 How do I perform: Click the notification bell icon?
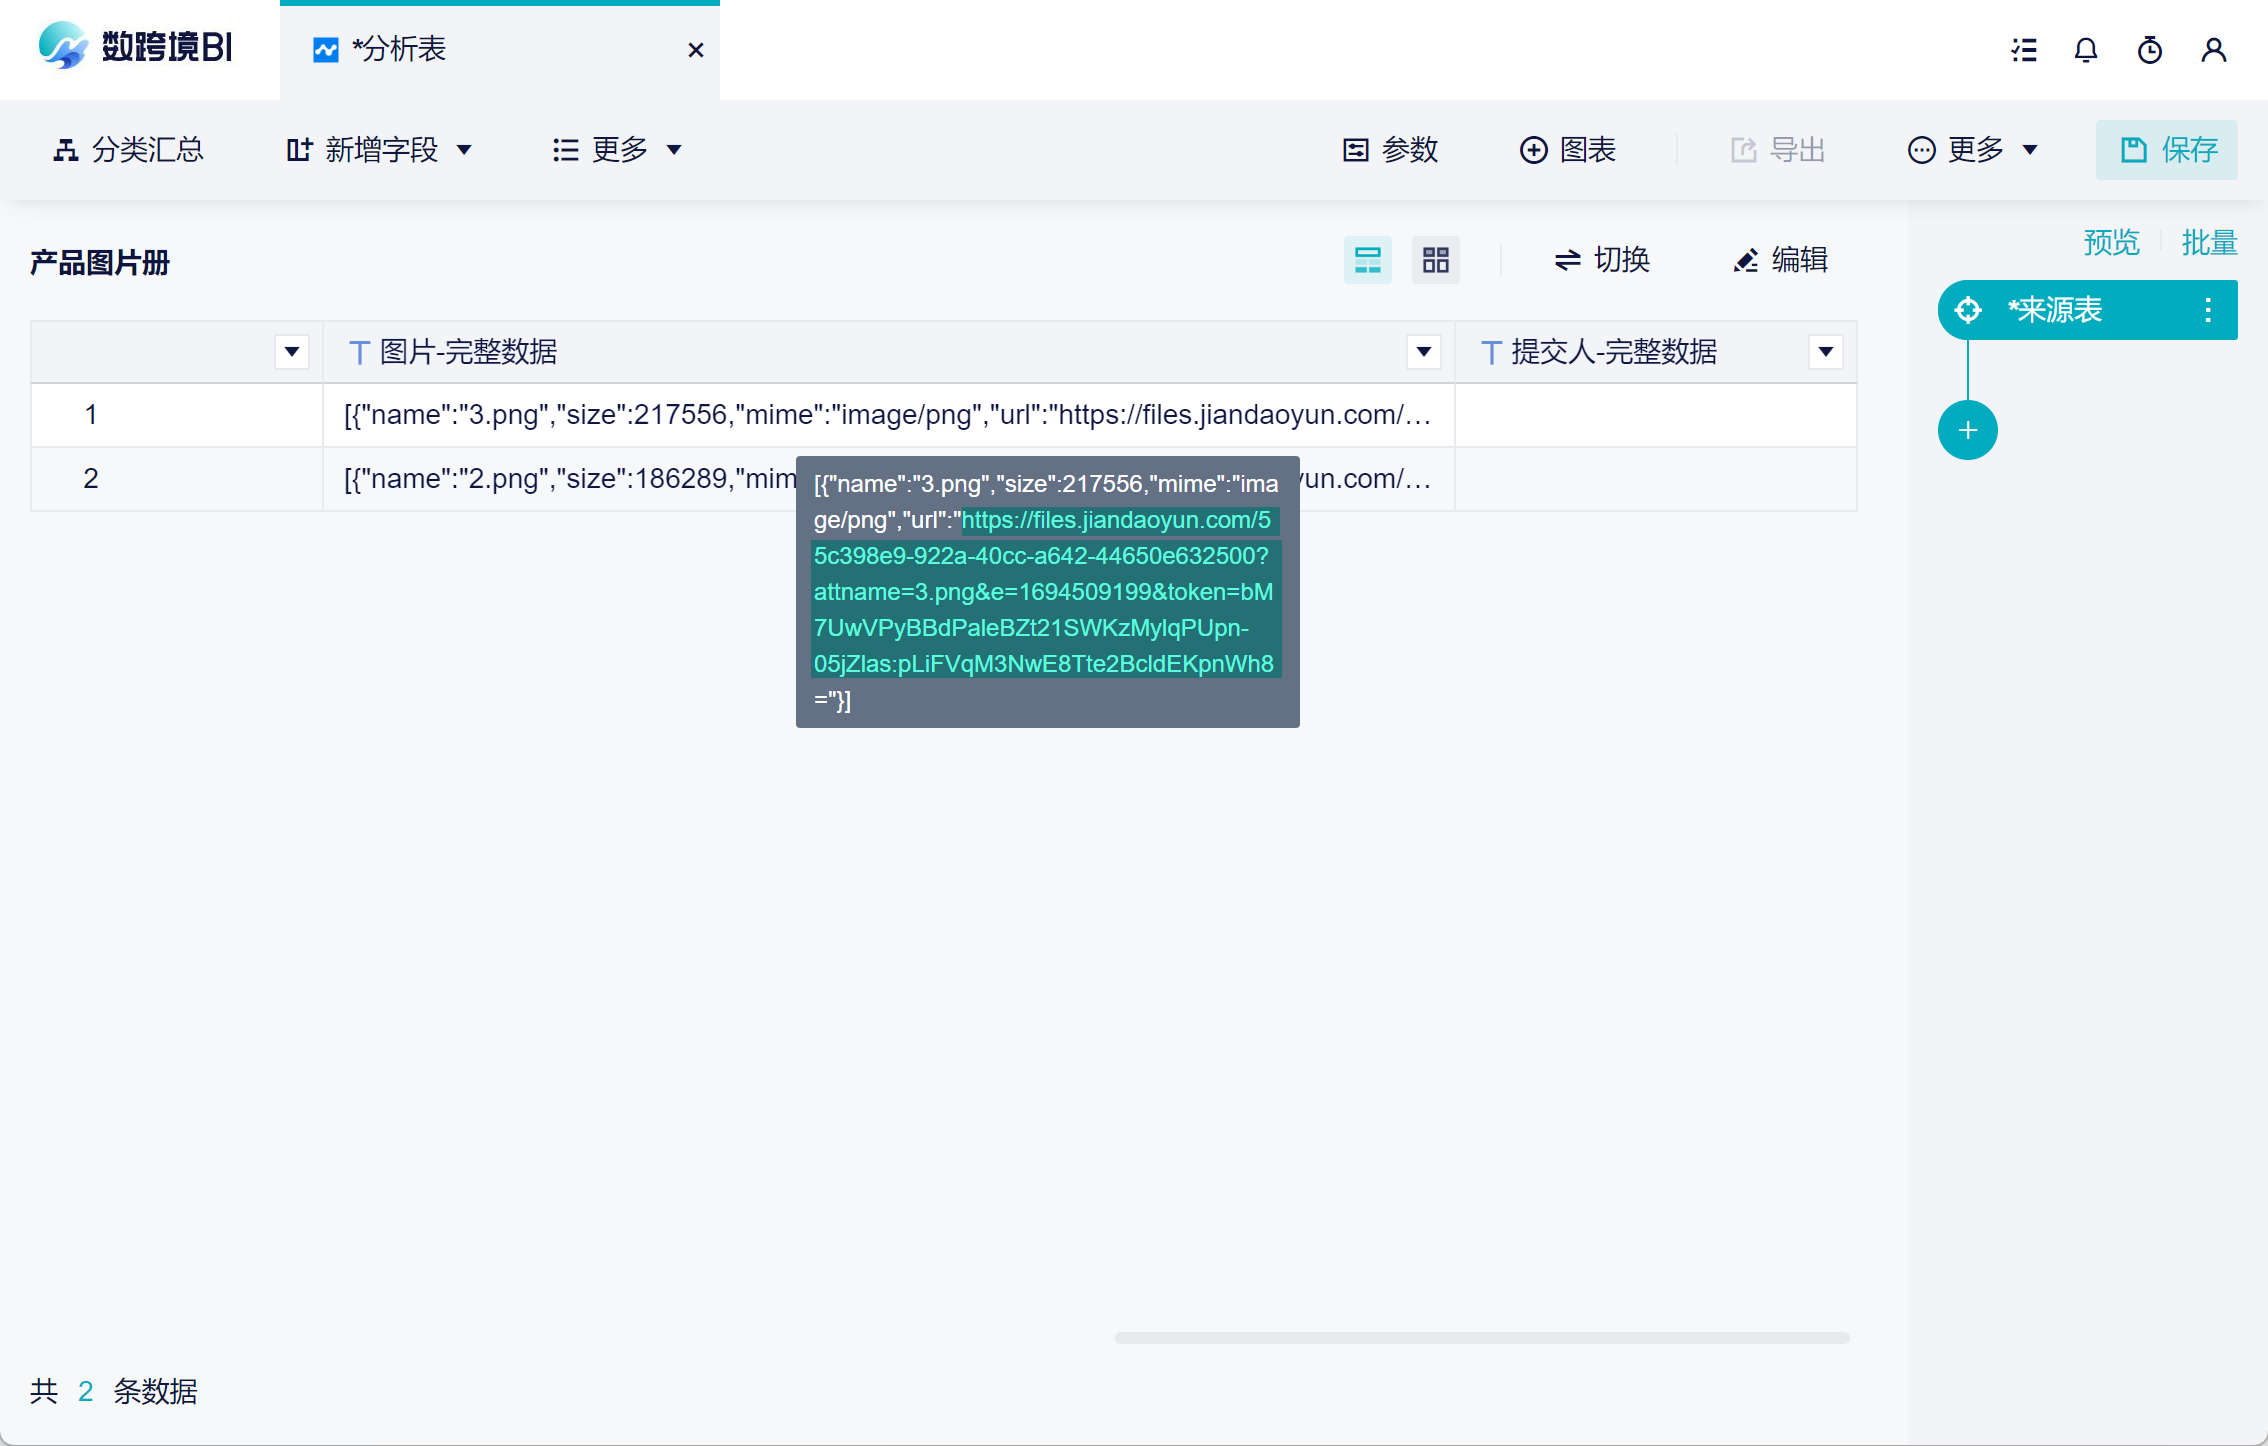point(2086,50)
